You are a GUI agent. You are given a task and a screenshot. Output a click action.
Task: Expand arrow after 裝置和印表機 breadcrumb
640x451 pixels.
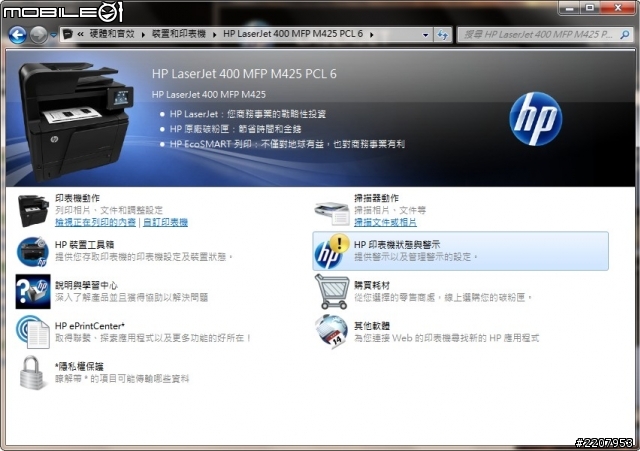coord(215,35)
